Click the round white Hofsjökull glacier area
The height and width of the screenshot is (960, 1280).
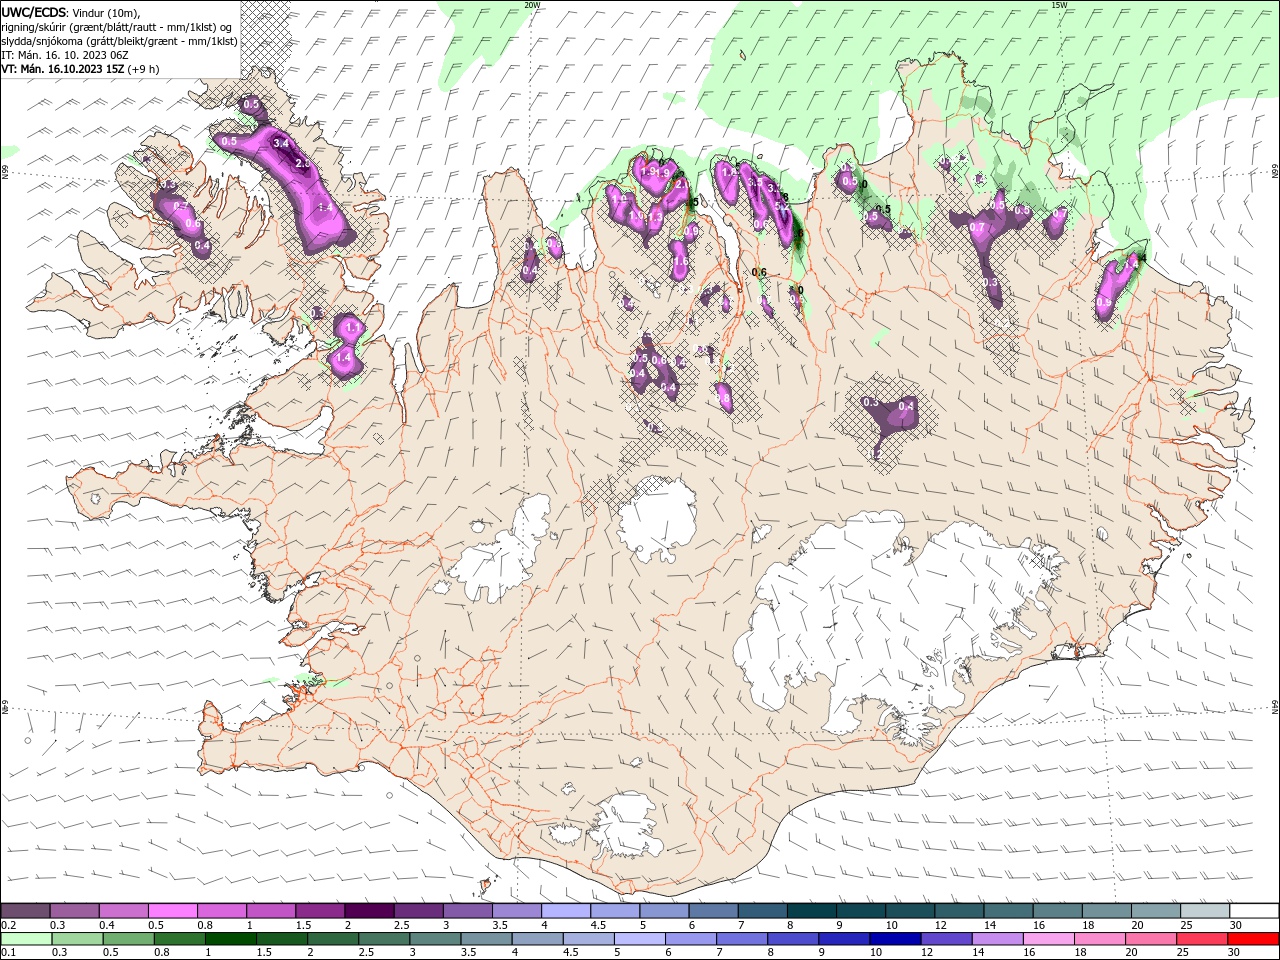tap(657, 520)
